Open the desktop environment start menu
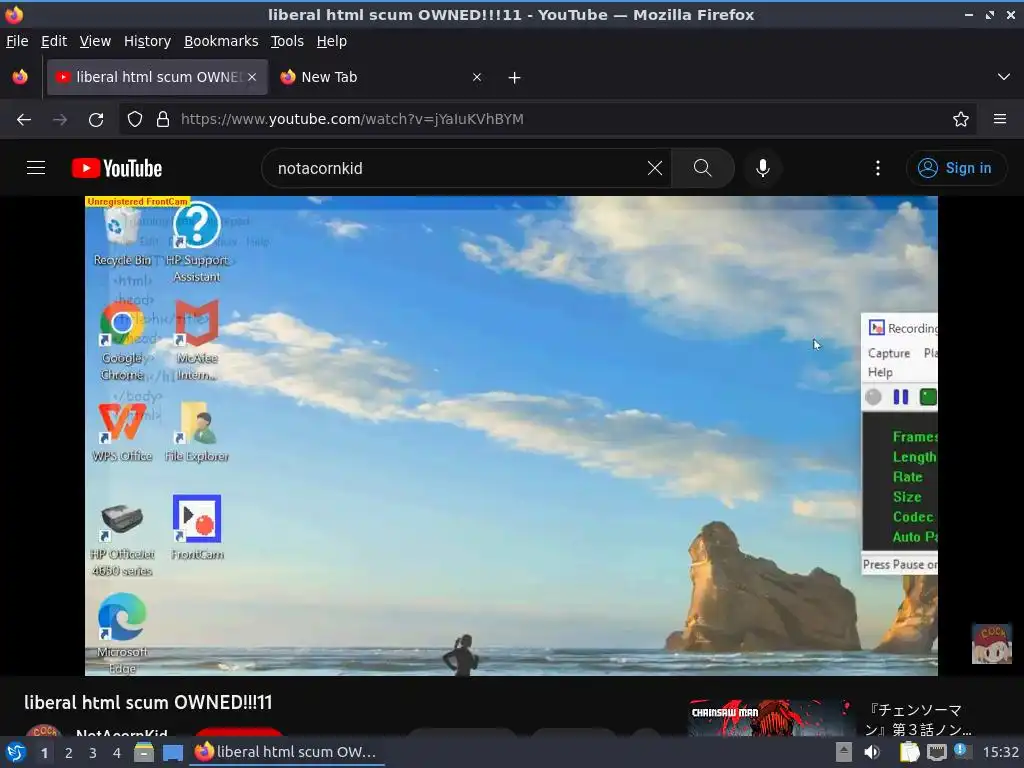 click(x=16, y=752)
